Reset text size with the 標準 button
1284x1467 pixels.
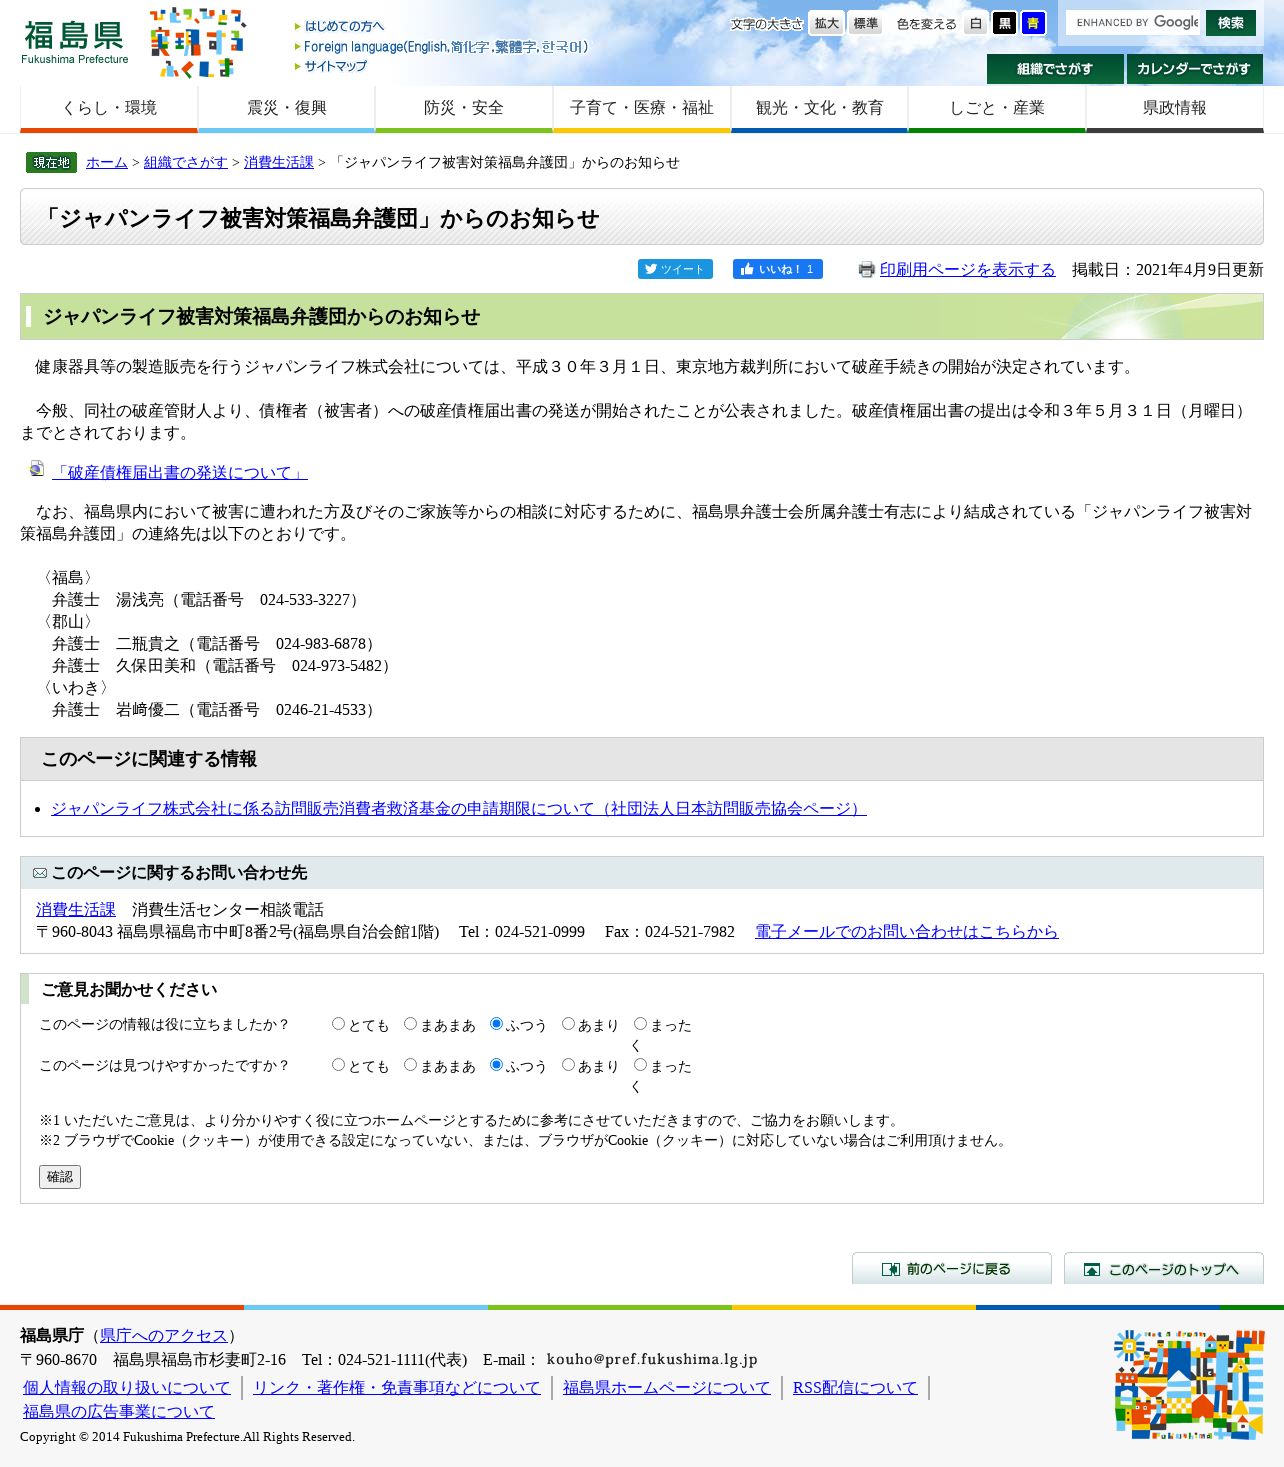point(865,23)
